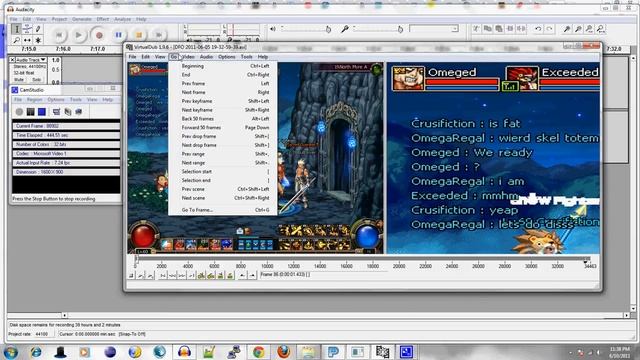The height and width of the screenshot is (360, 640).
Task: Click VirtualDub's Stop playback button
Action: coord(131,276)
